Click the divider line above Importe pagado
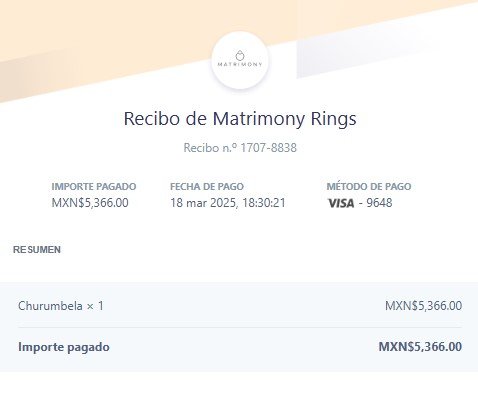The image size is (478, 395). 240,327
